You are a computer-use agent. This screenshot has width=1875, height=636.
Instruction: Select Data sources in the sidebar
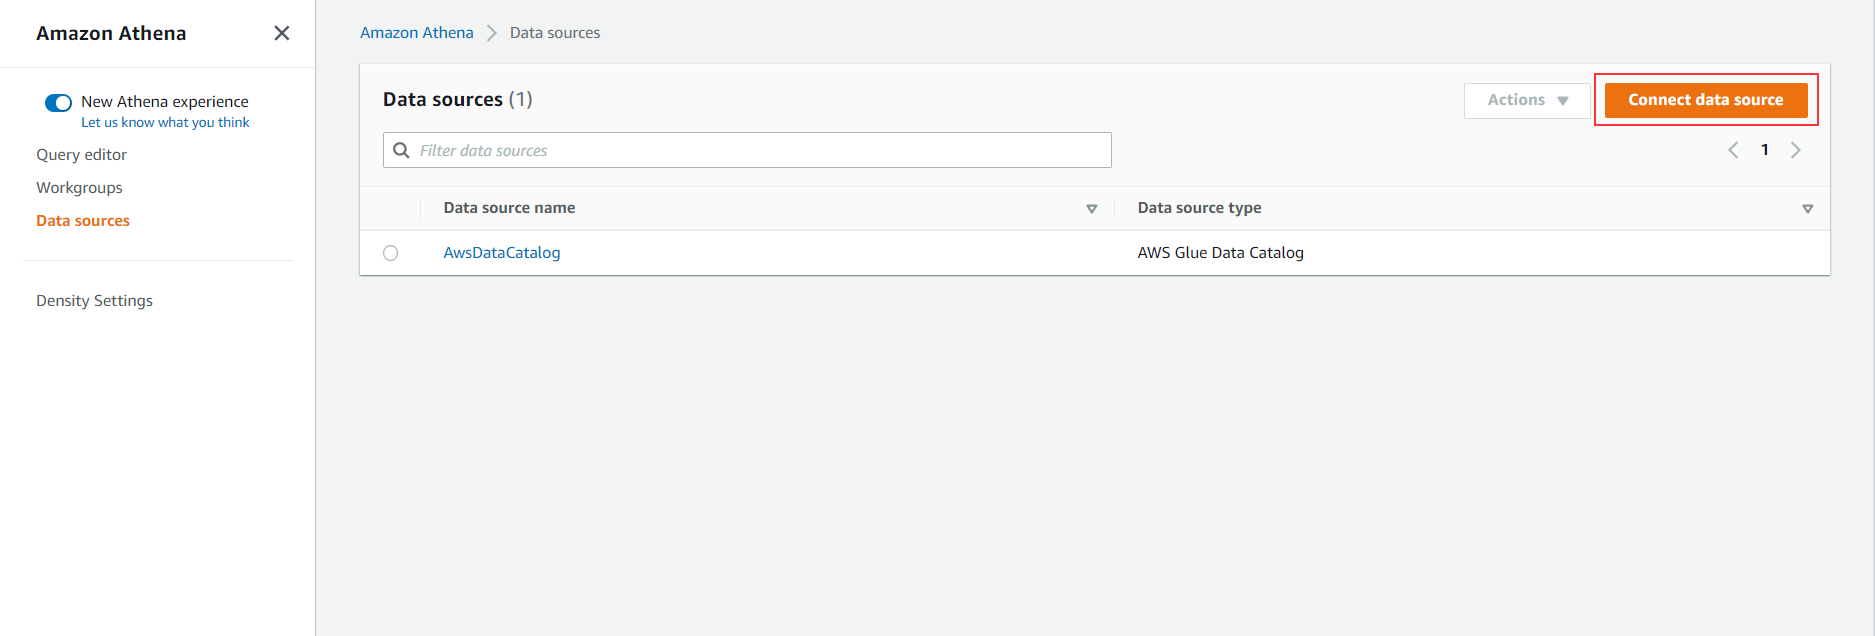[83, 220]
